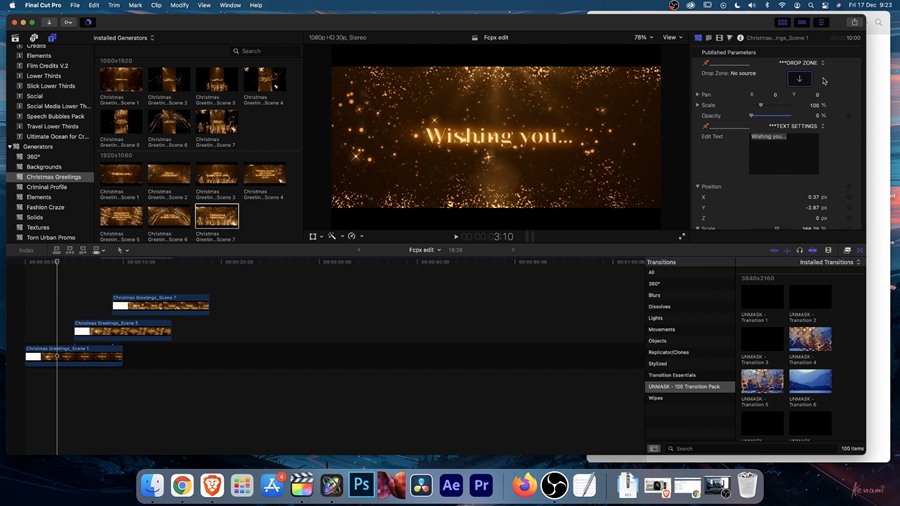Toggle the Inspector panel in the toolbar

point(821,22)
